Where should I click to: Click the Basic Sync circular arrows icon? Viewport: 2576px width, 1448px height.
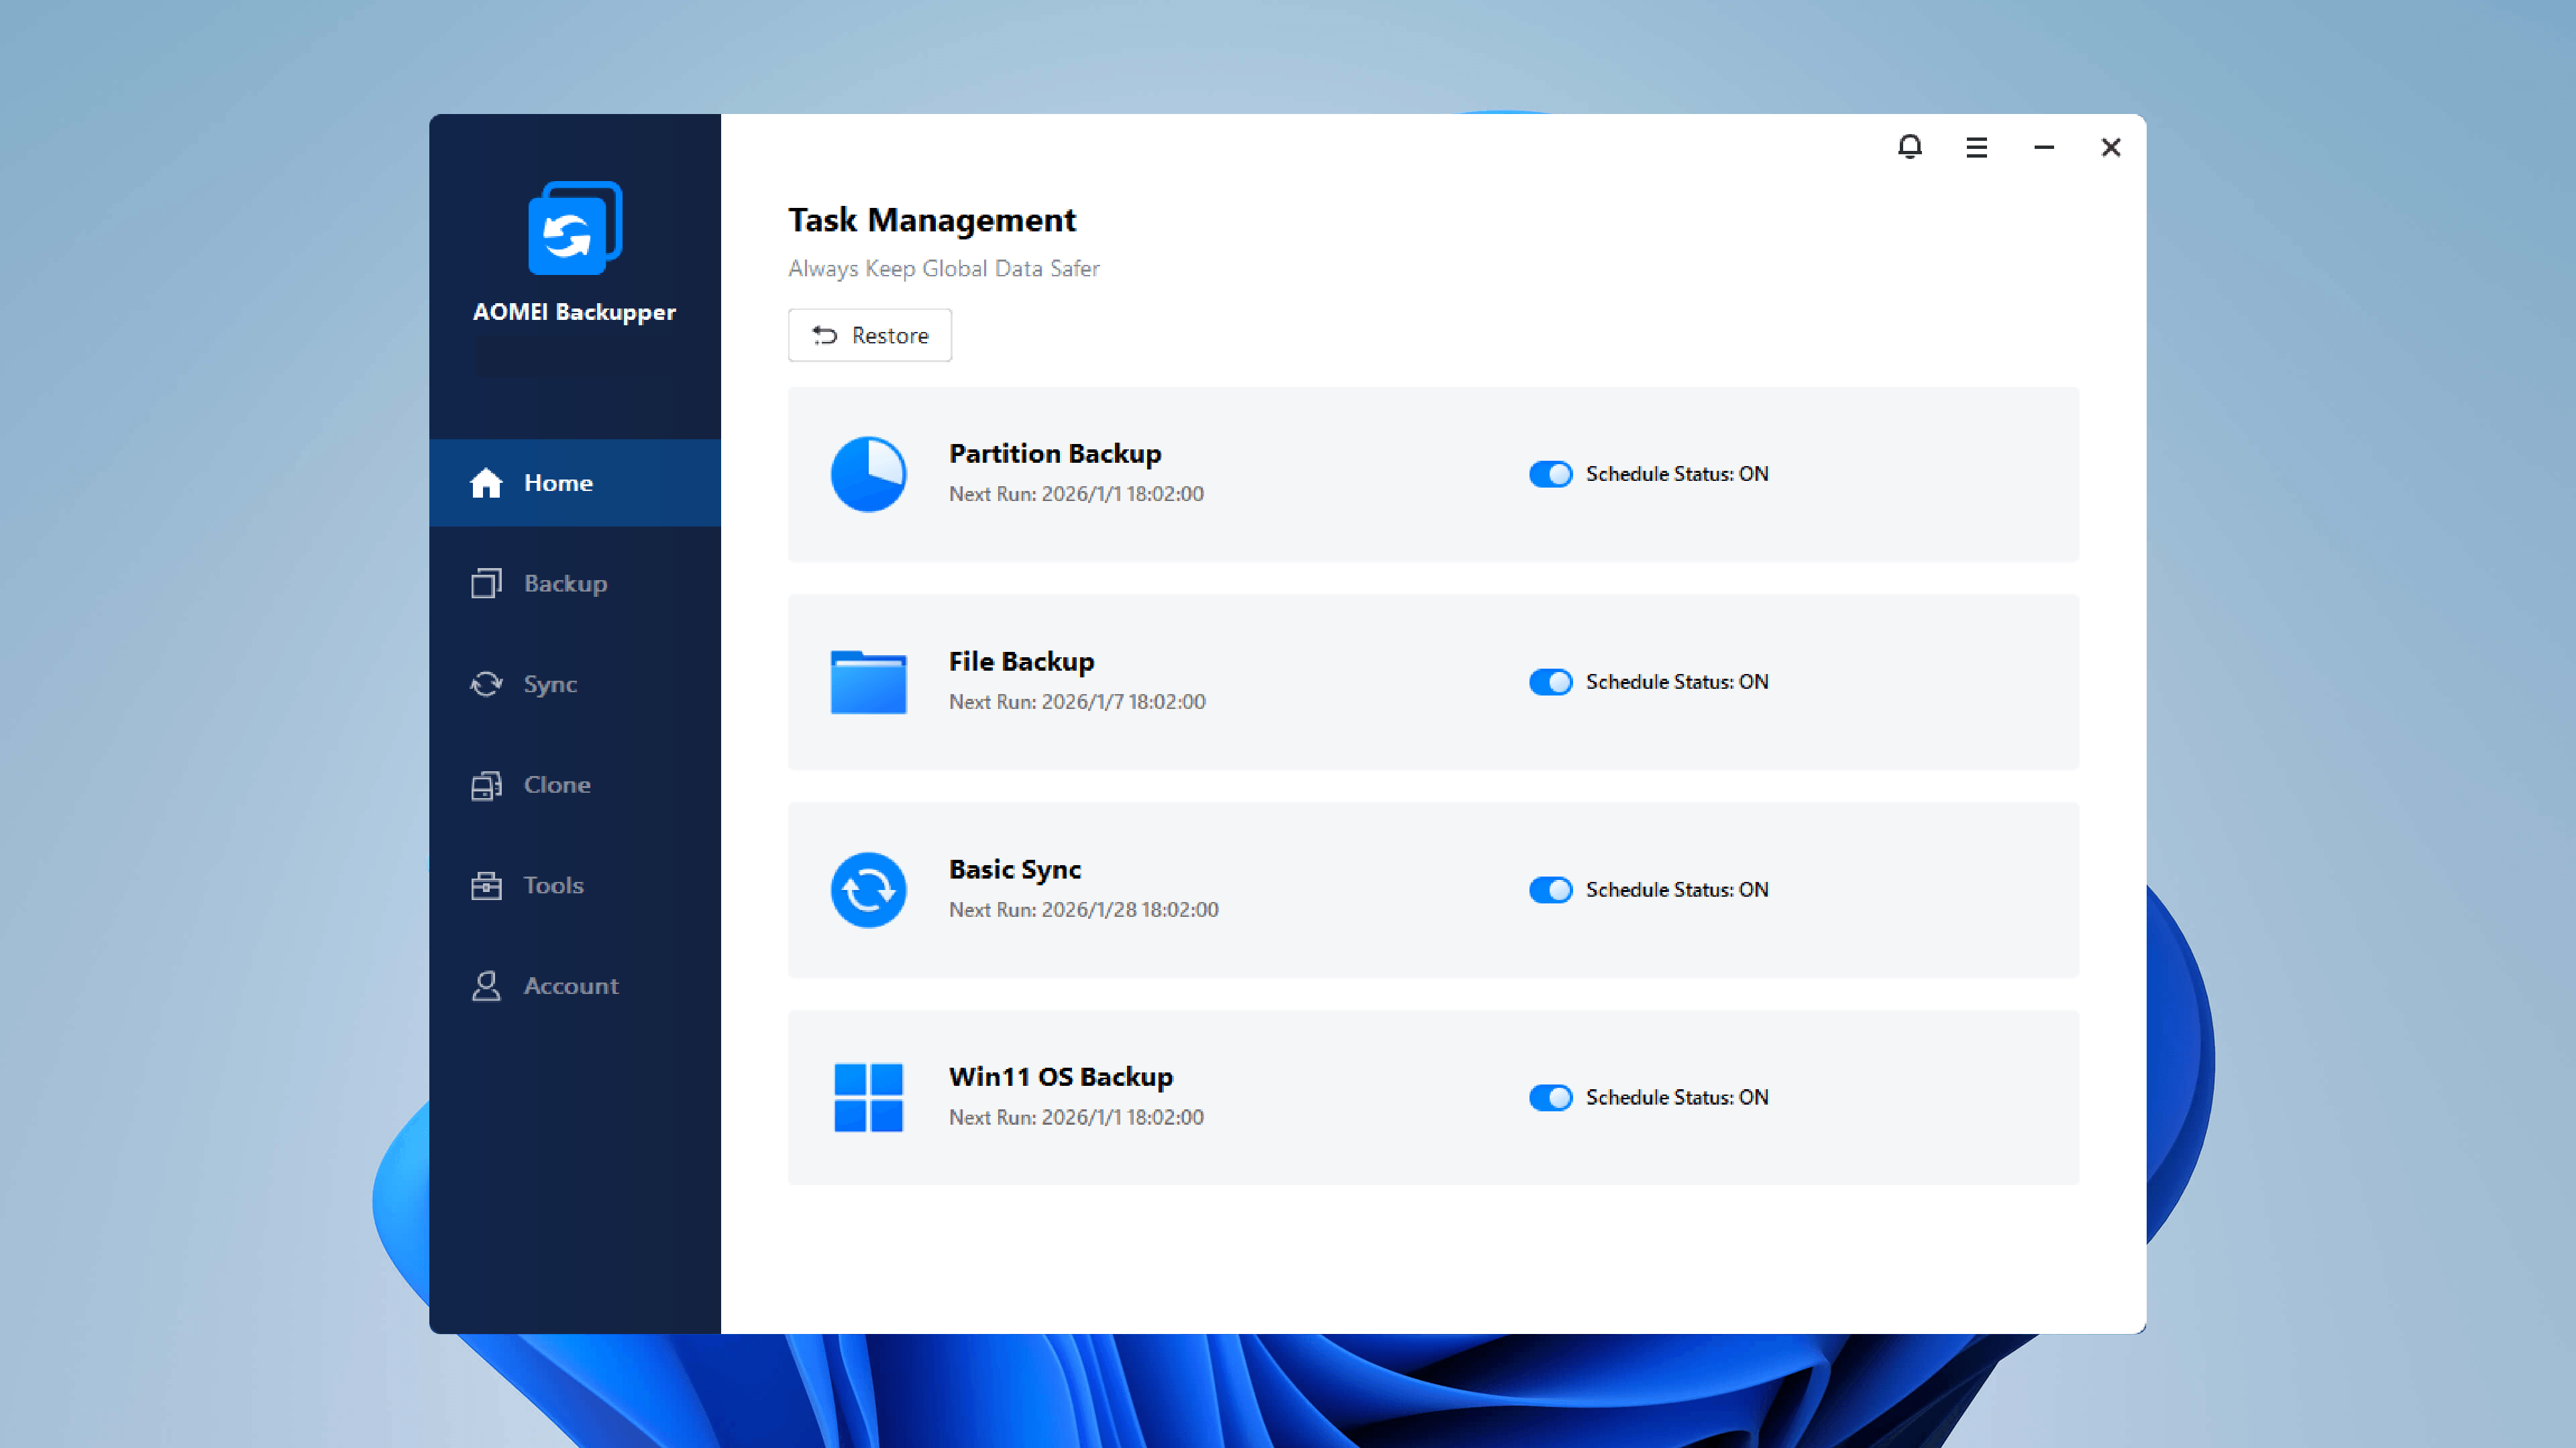point(868,890)
